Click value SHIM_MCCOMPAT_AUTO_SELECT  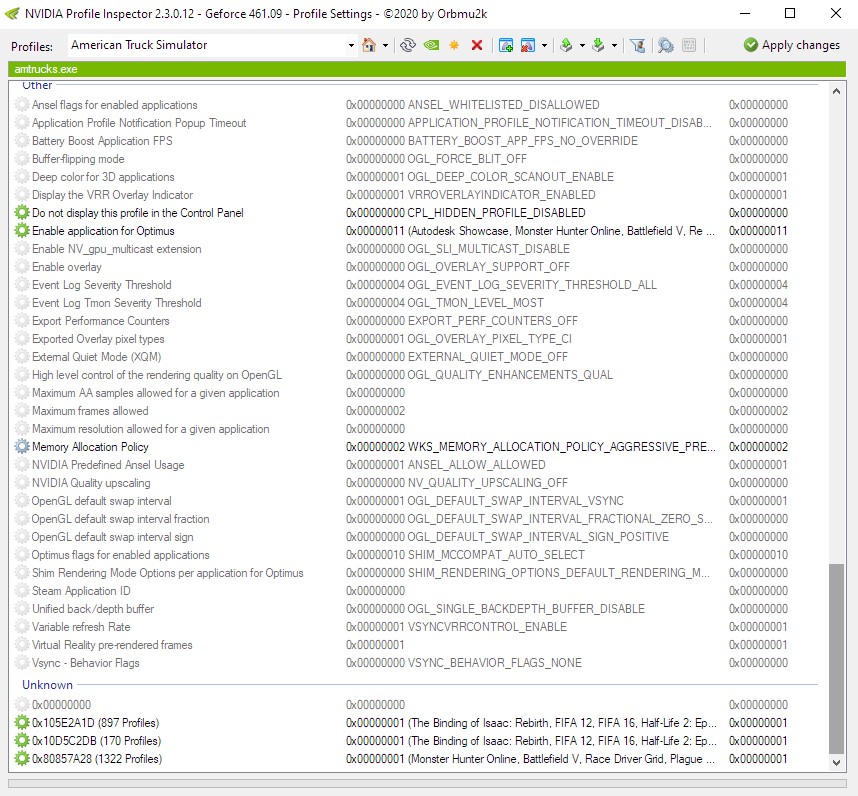point(496,555)
